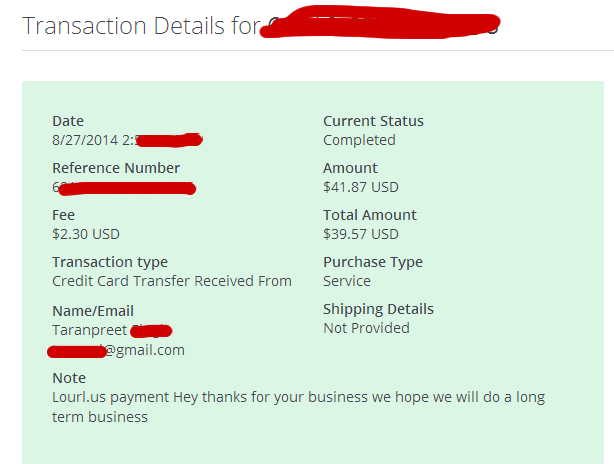Click the Lourl.us payment note text

pyautogui.click(x=298, y=397)
